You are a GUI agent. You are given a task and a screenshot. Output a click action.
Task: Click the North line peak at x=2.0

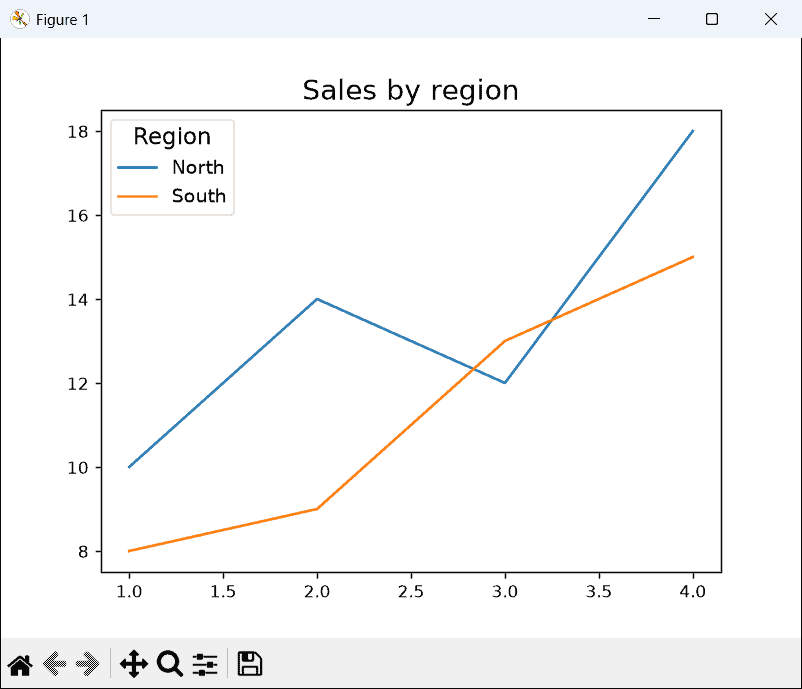click(317, 299)
